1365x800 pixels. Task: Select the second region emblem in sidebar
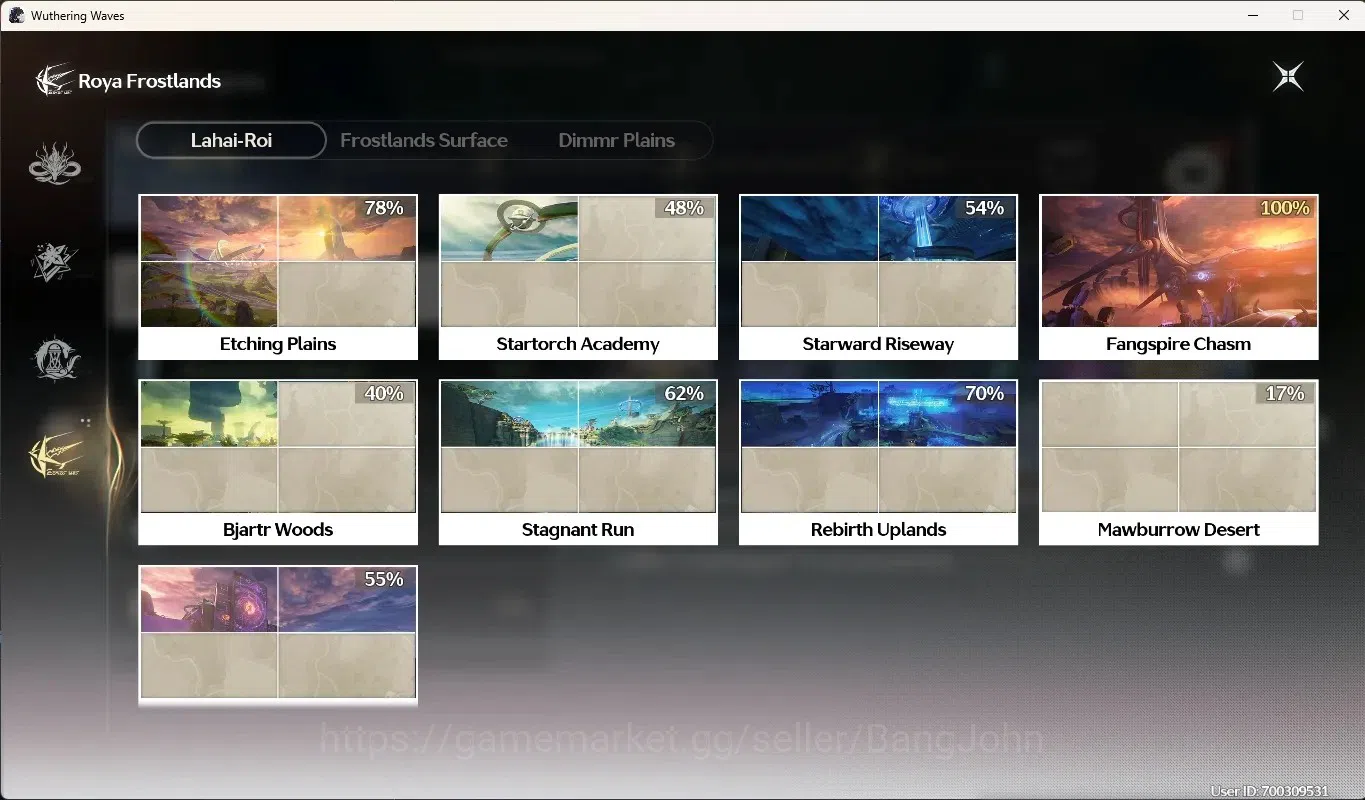coord(55,261)
